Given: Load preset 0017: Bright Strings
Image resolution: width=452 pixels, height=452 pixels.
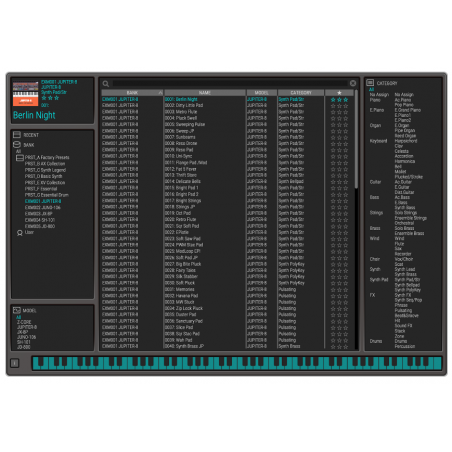Looking at the screenshot, I should click(x=183, y=201).
